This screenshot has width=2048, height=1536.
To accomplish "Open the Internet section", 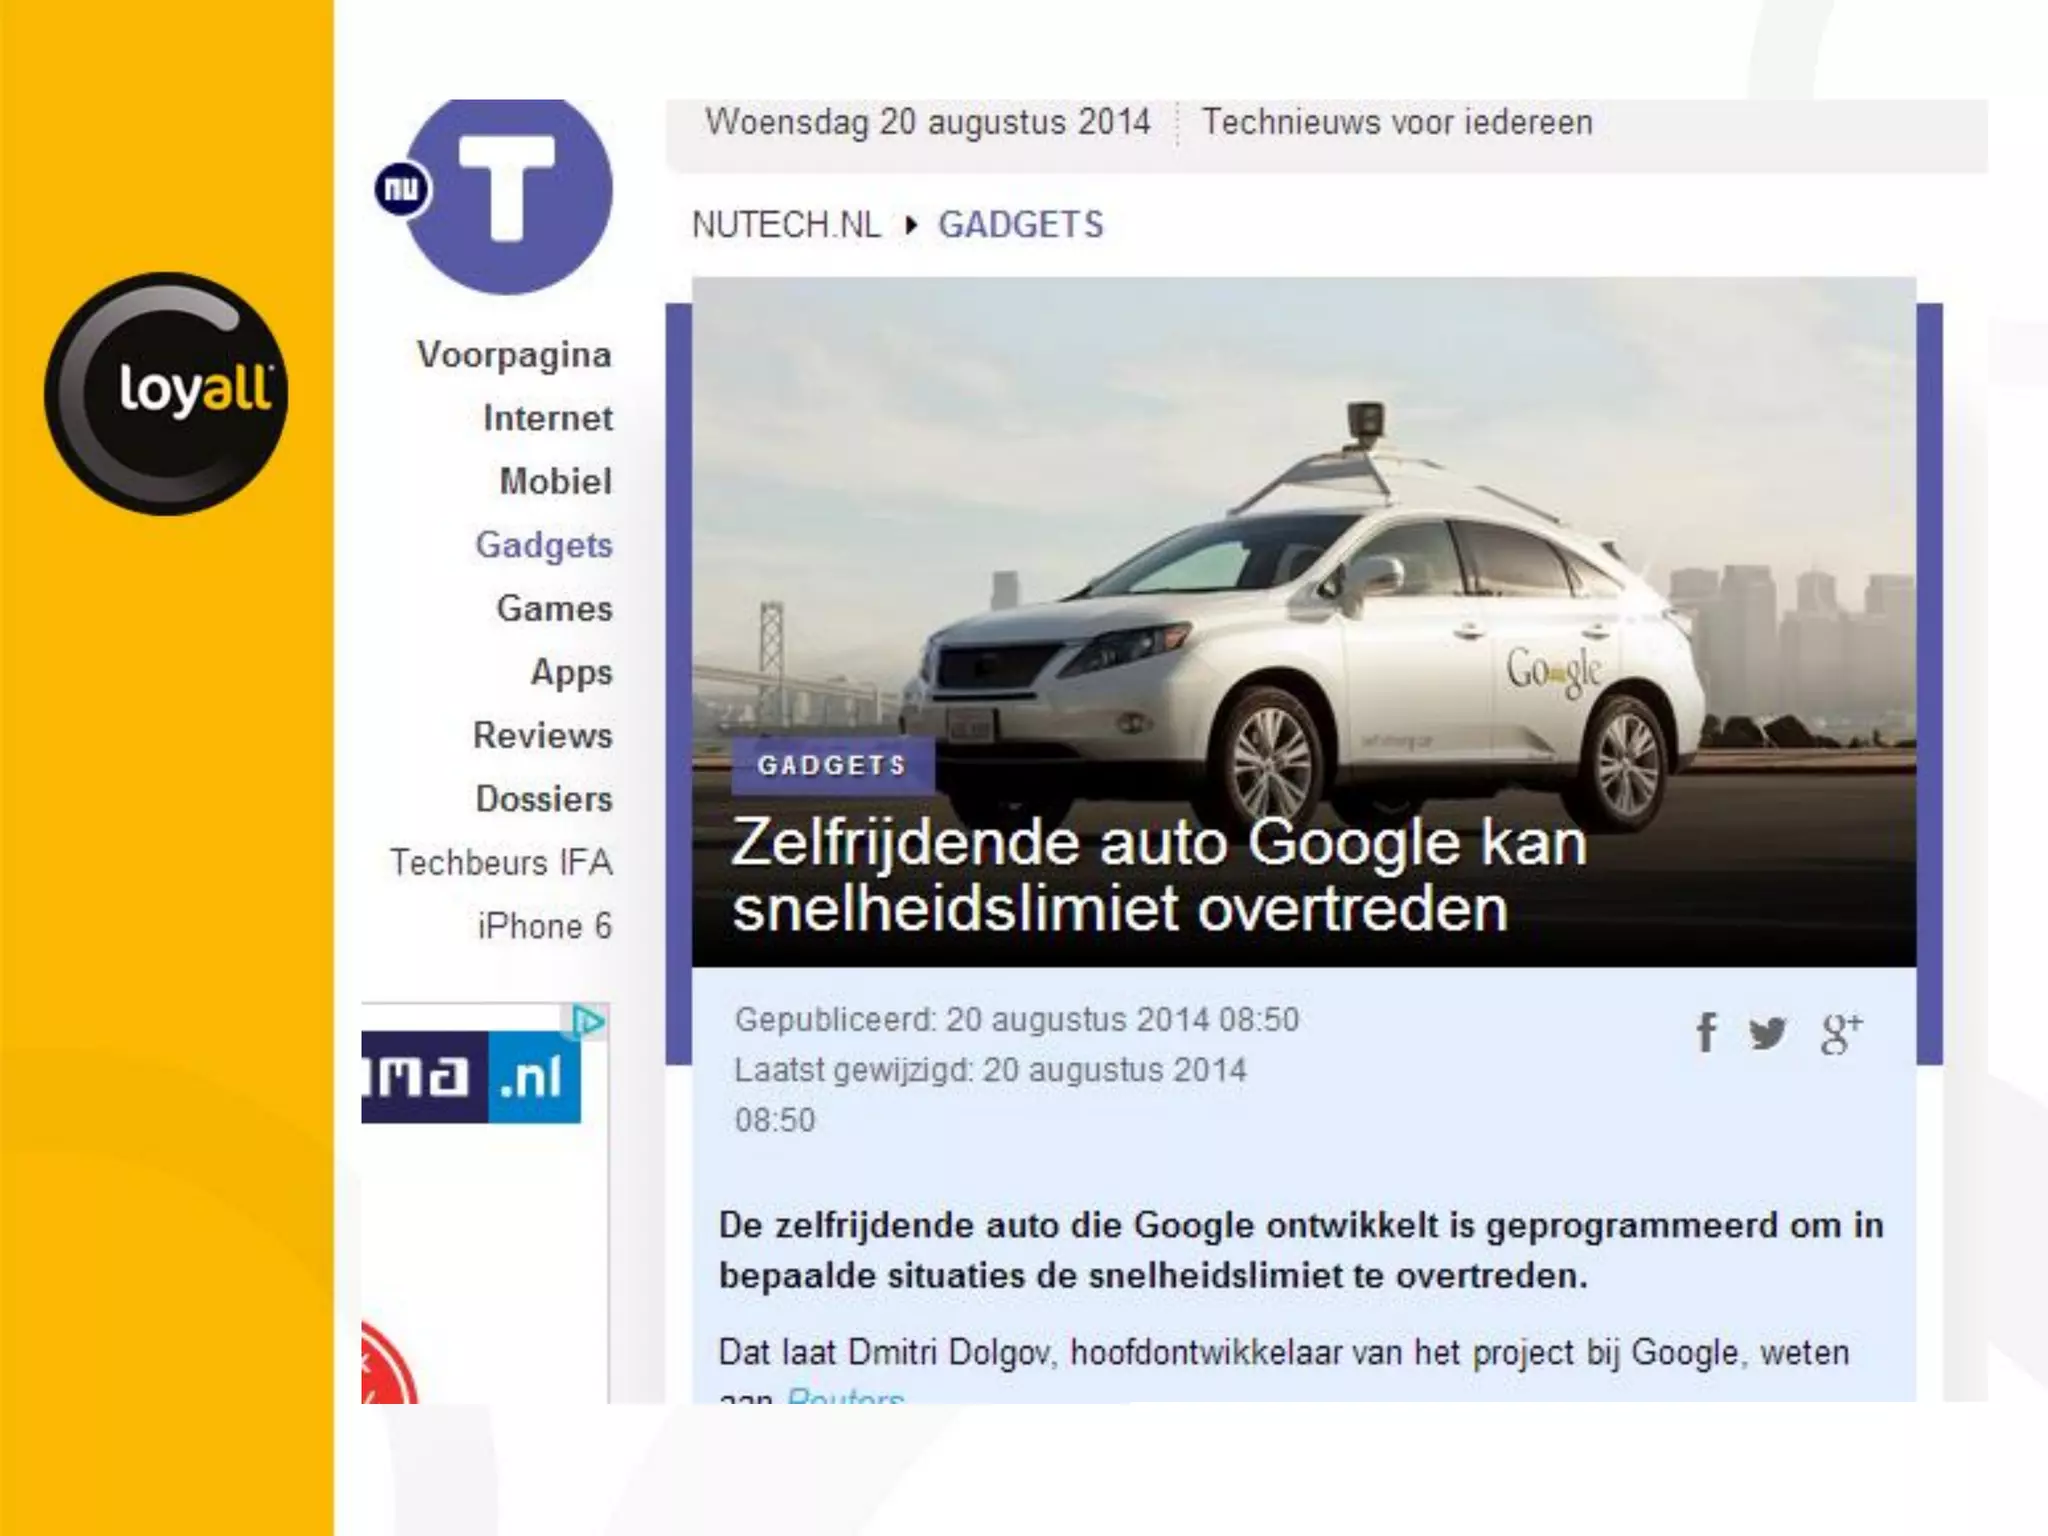I will [547, 418].
